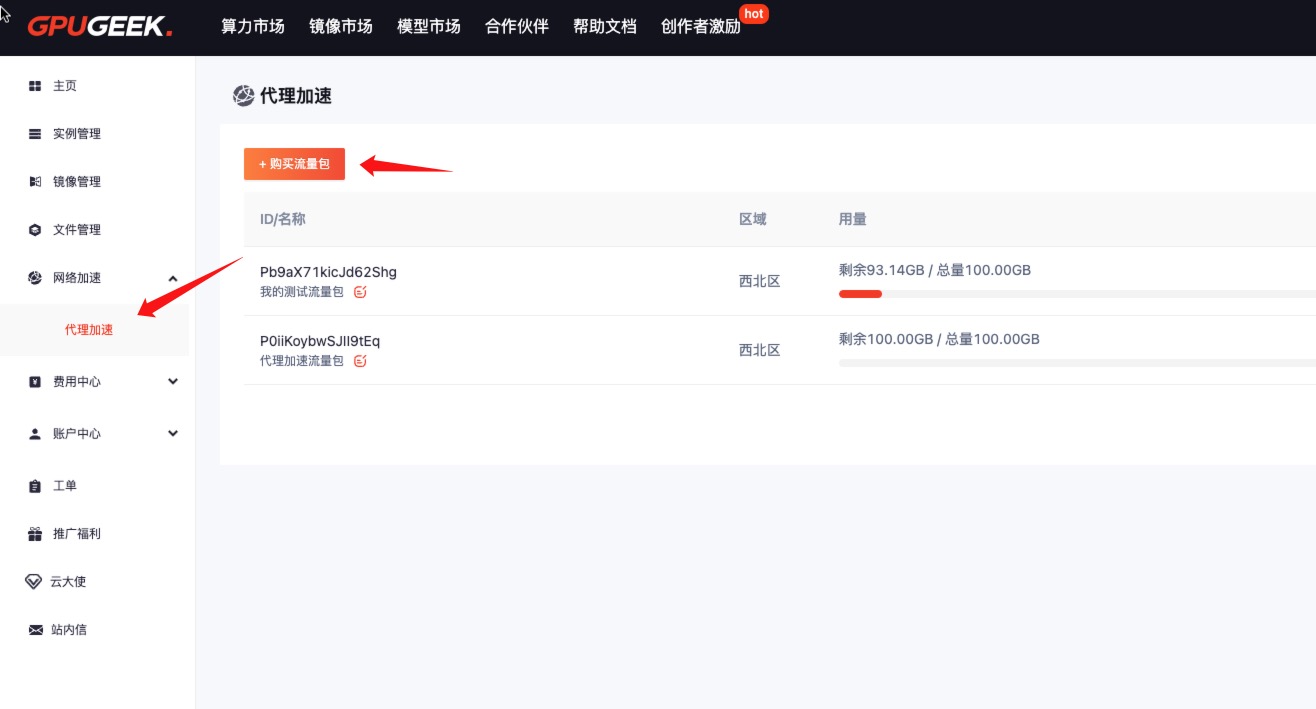Click the GPUGEEK logo

click(x=99, y=26)
